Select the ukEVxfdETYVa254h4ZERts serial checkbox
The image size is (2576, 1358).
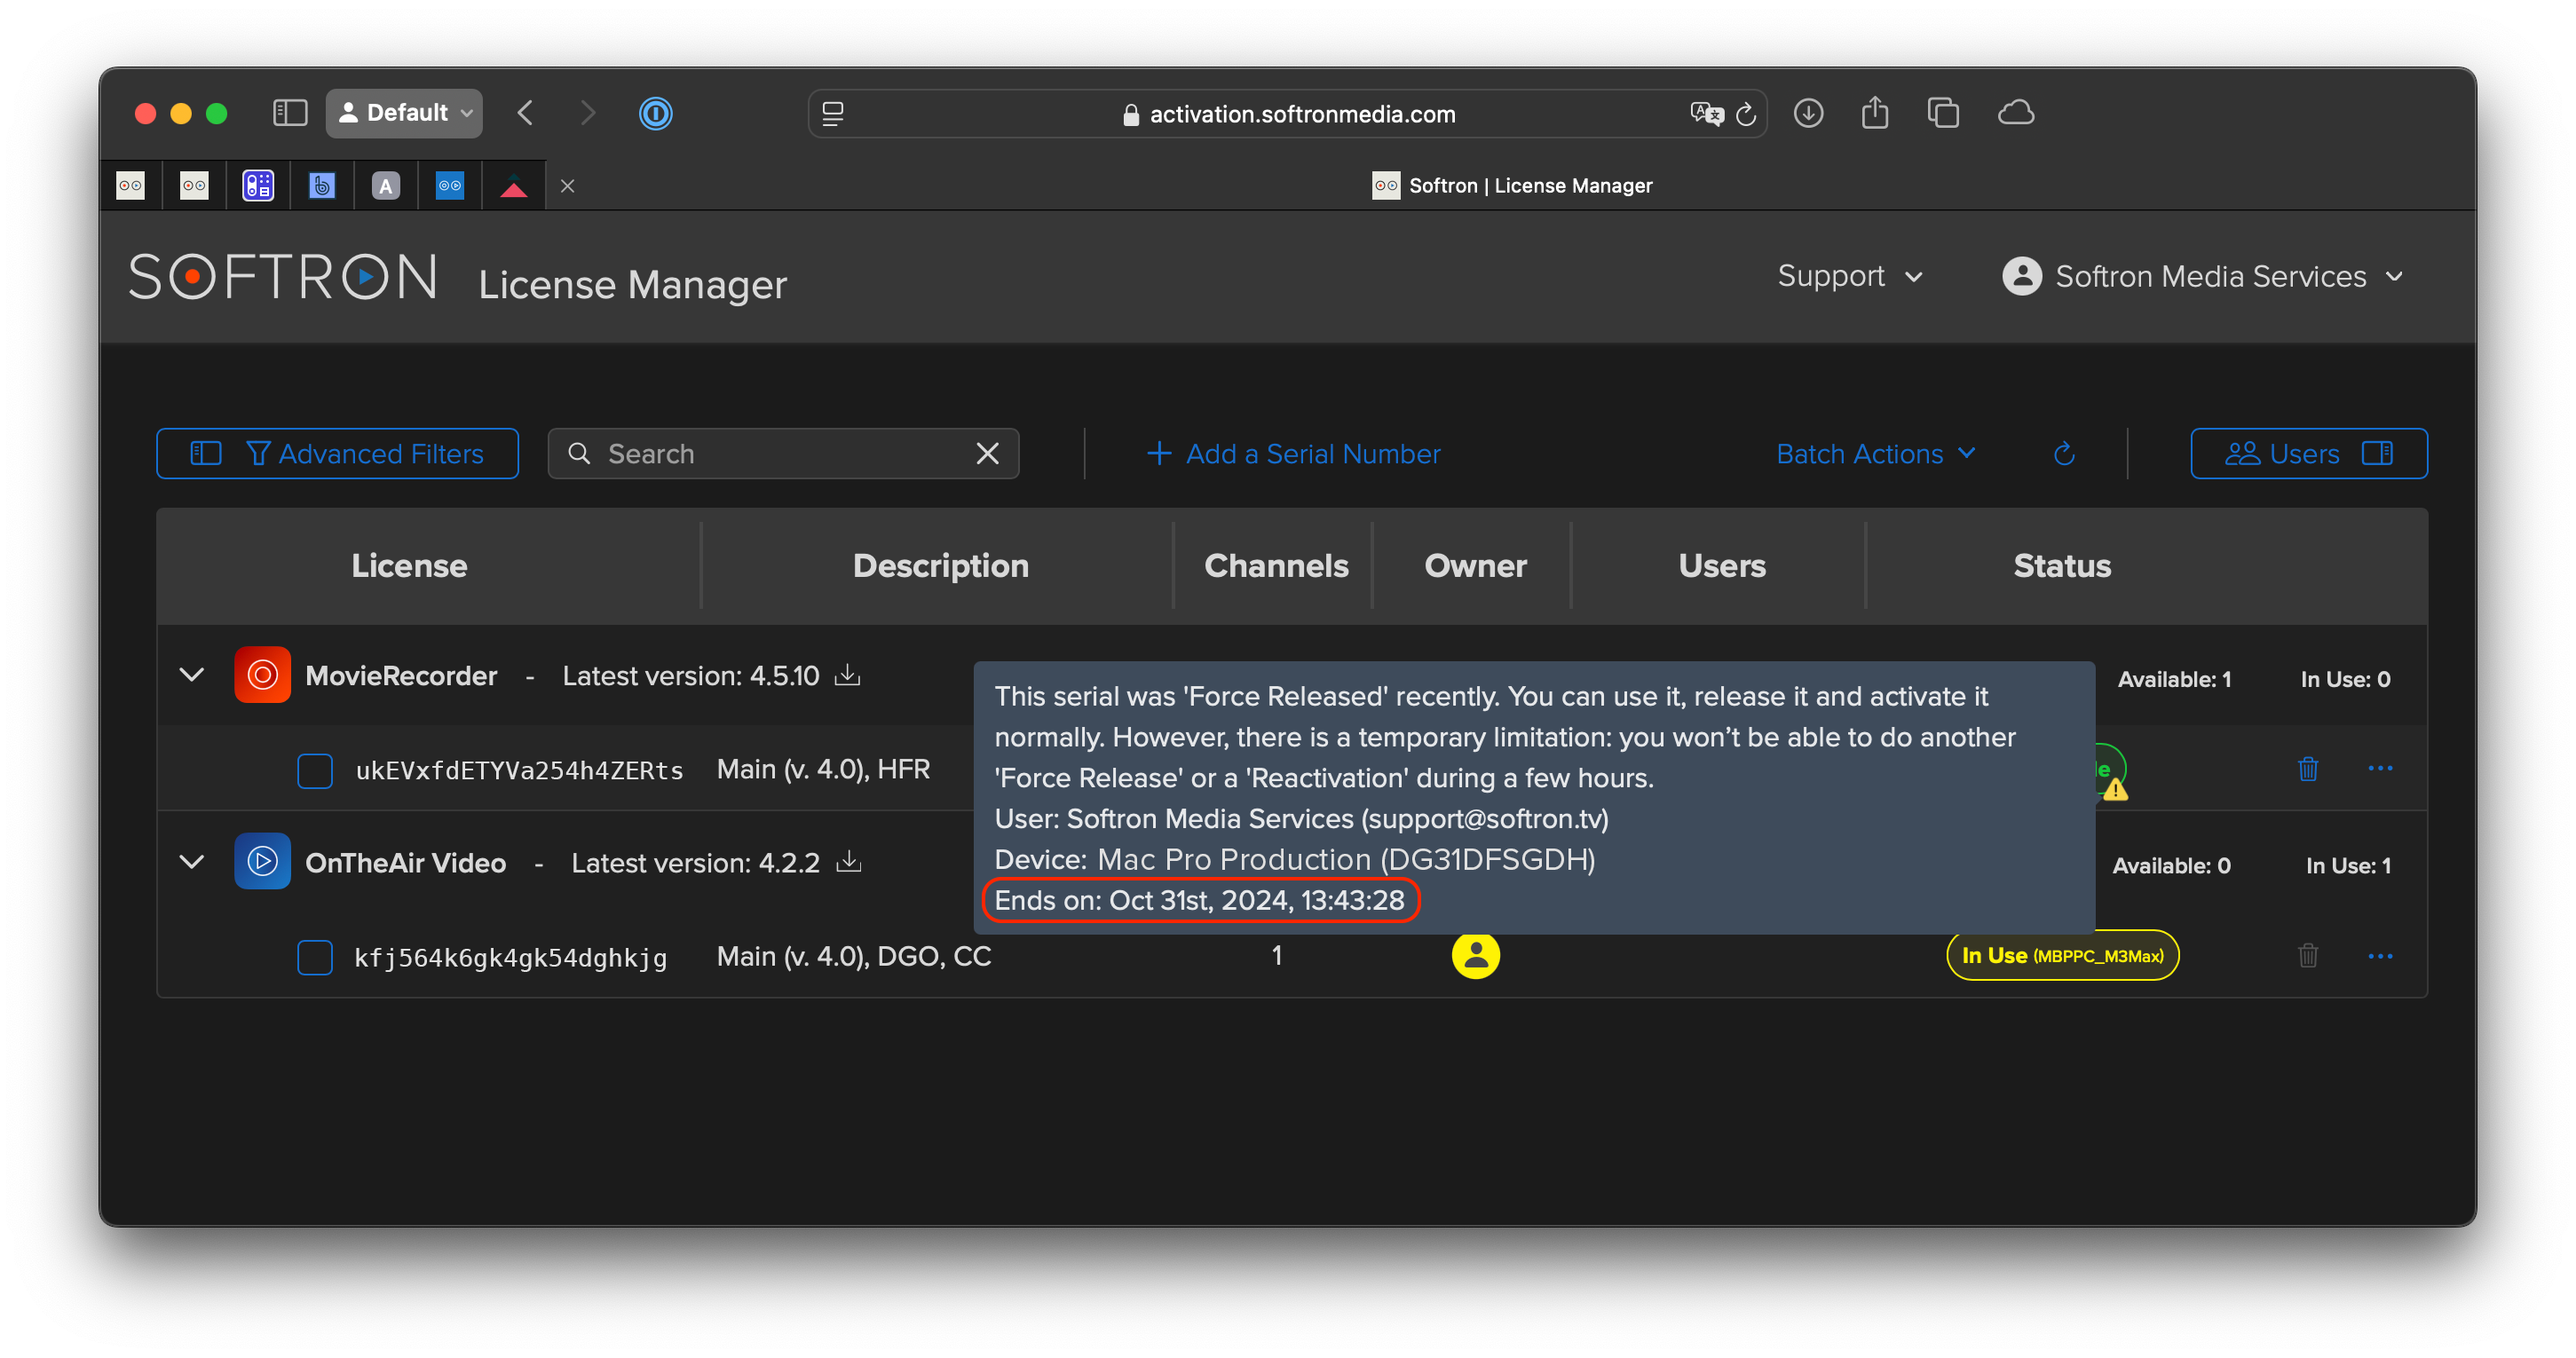(315, 770)
